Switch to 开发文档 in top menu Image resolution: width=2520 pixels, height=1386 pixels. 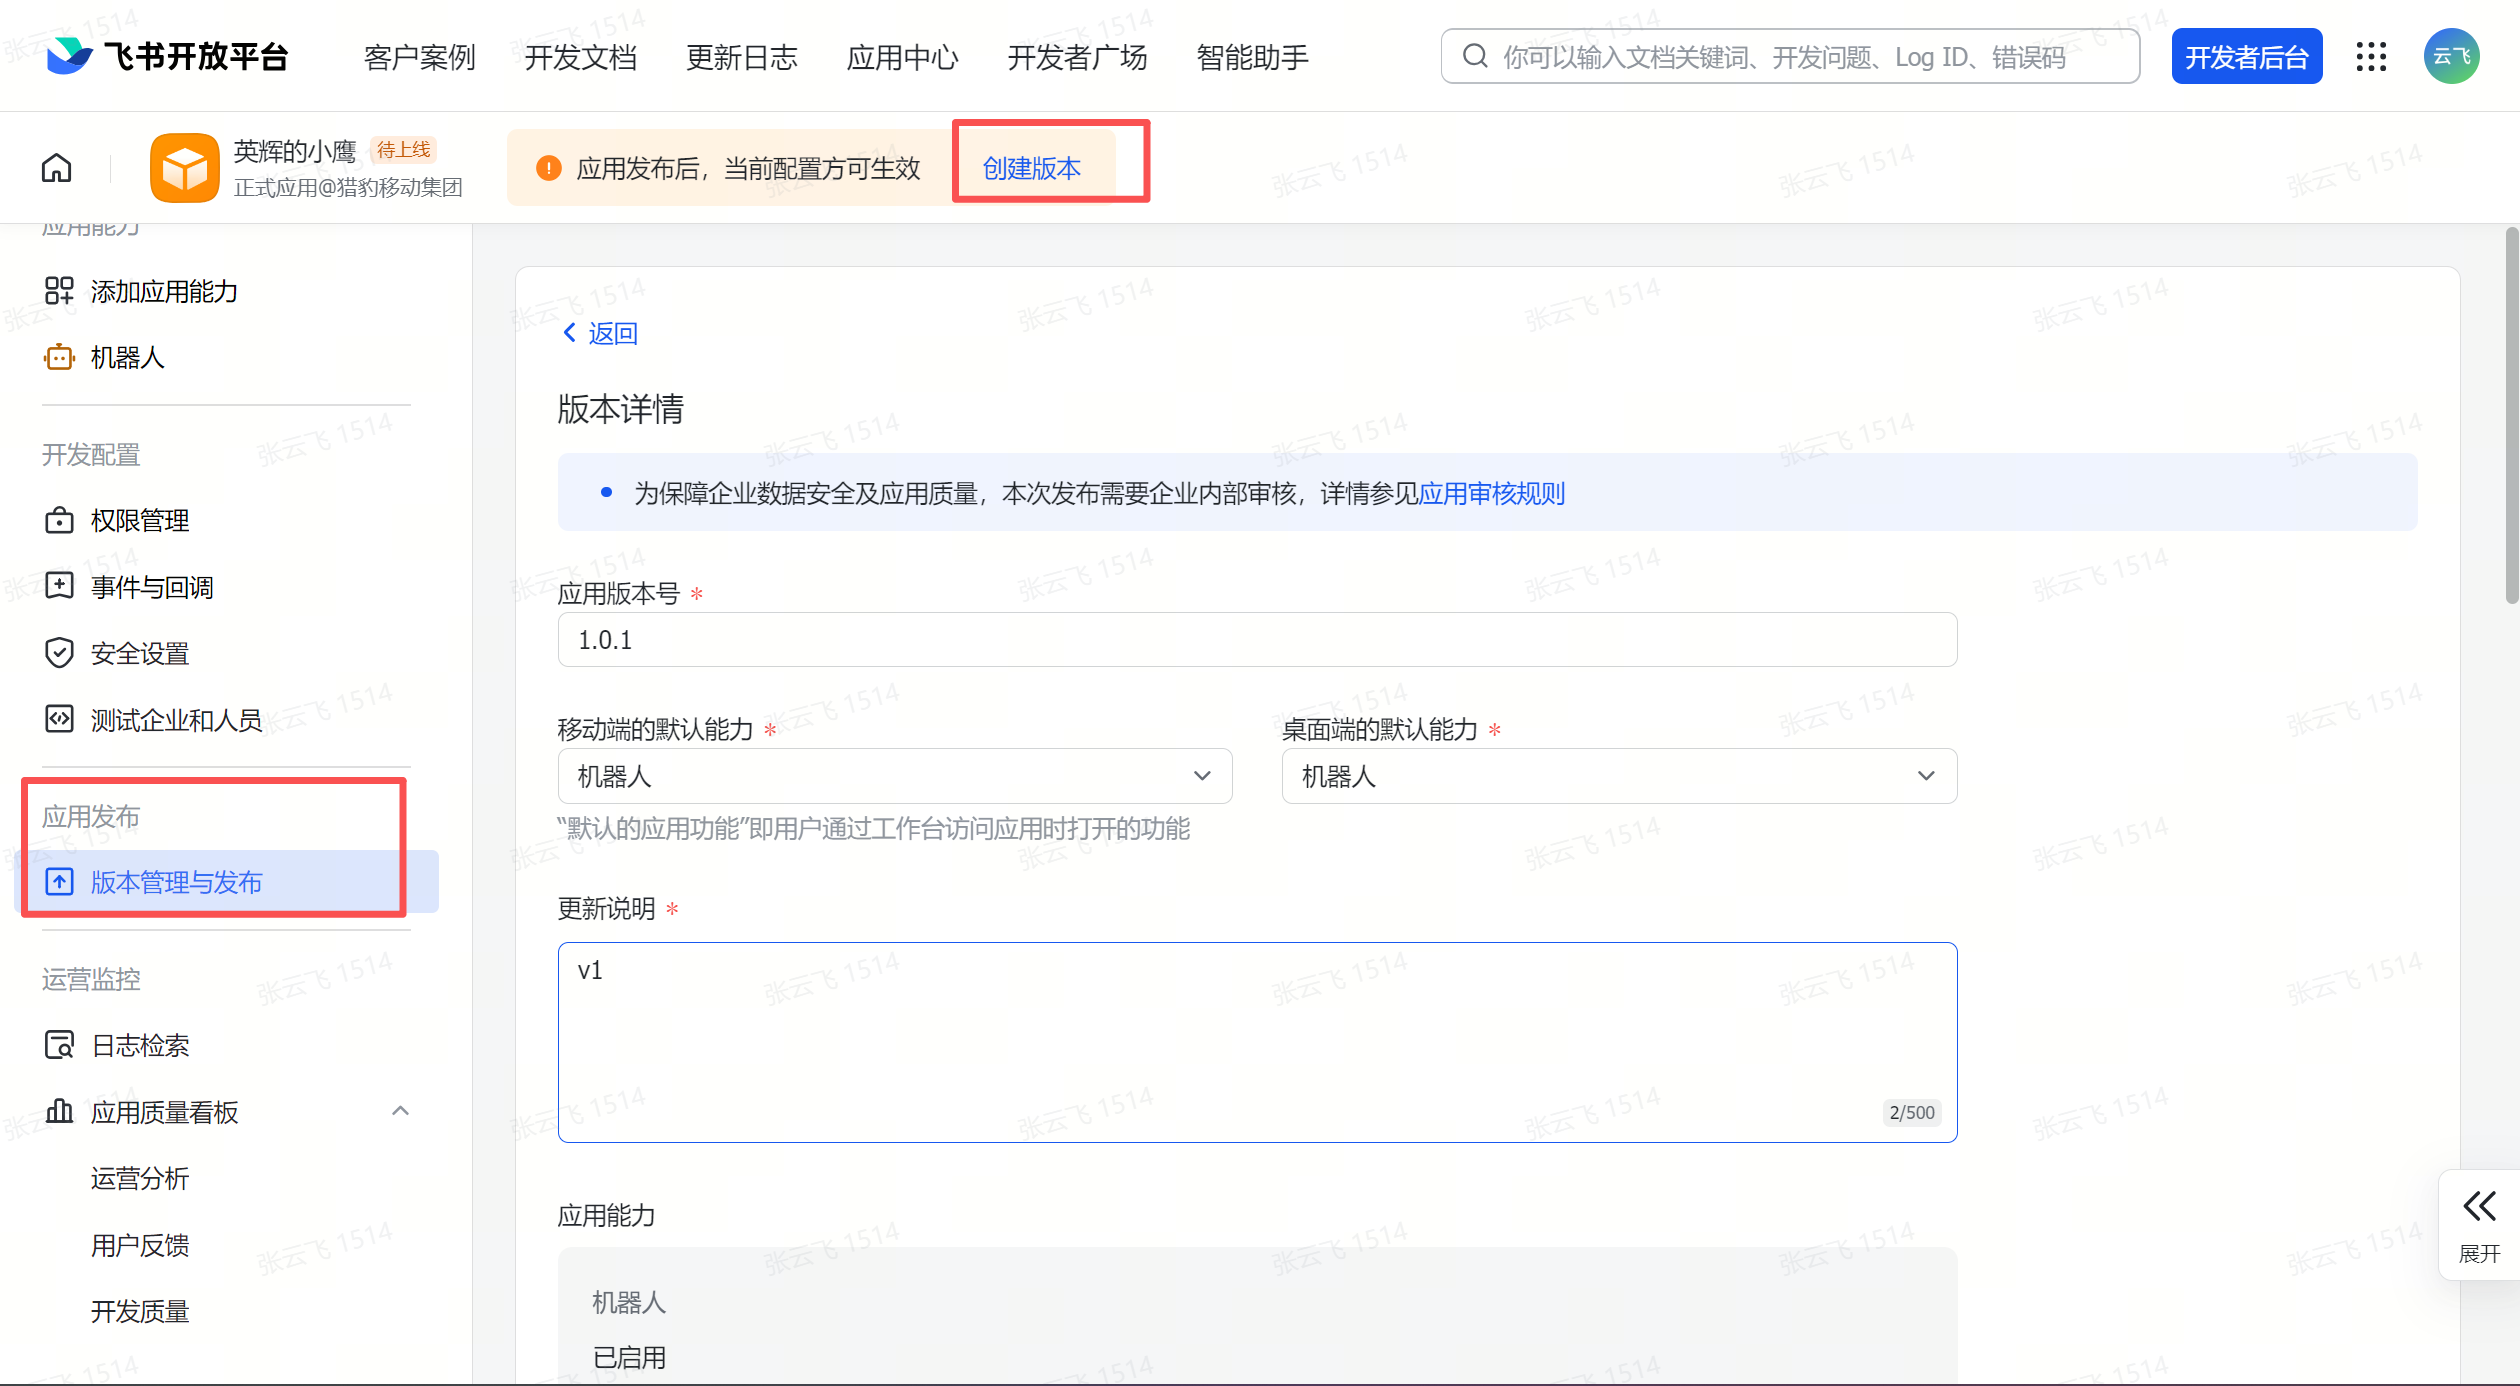point(580,57)
